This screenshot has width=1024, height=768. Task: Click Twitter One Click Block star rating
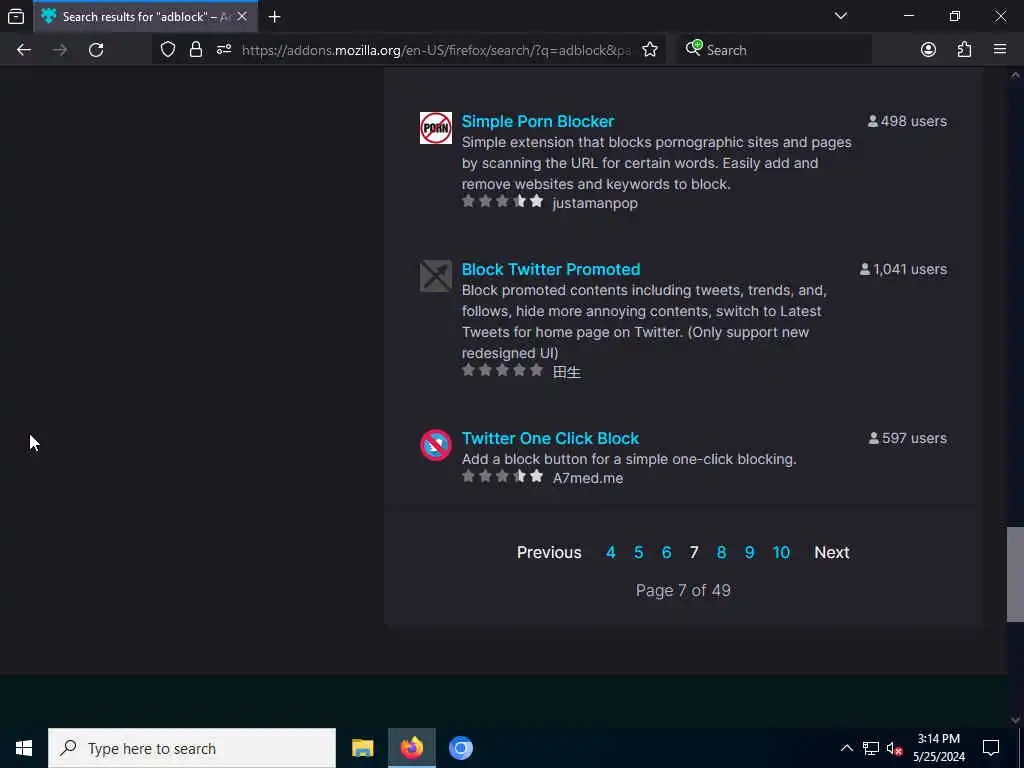click(502, 476)
